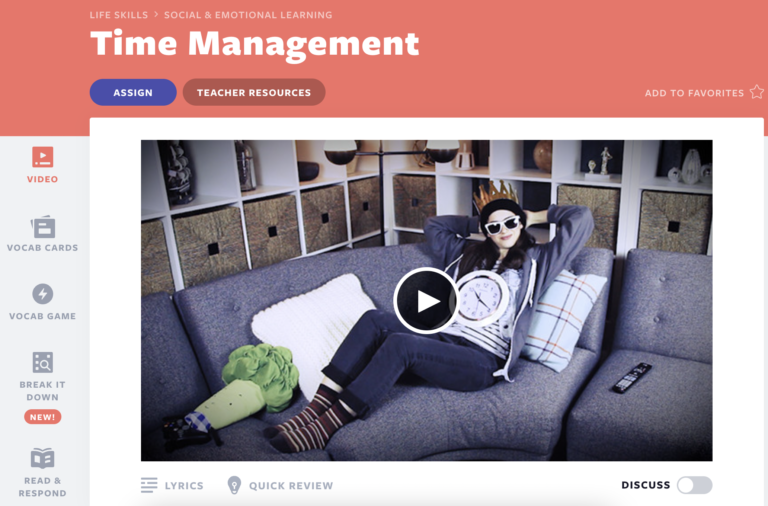Viewport: 768px width, 506px height.
Task: Click the Add to Favorites text
Action: pos(694,93)
